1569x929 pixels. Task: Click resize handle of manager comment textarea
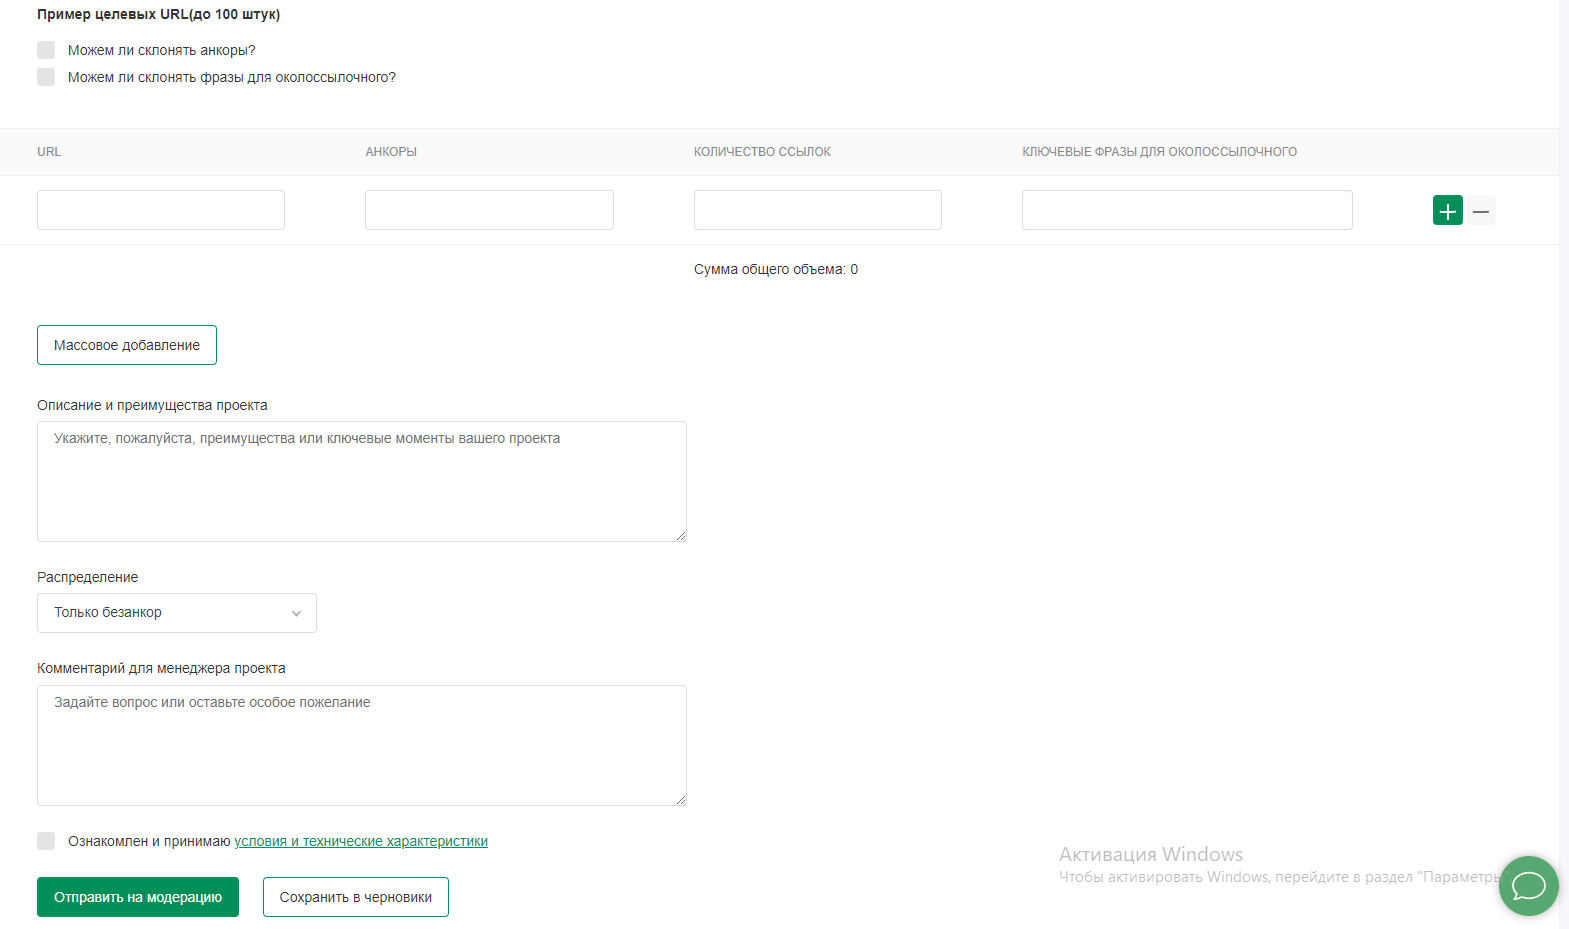coord(681,800)
